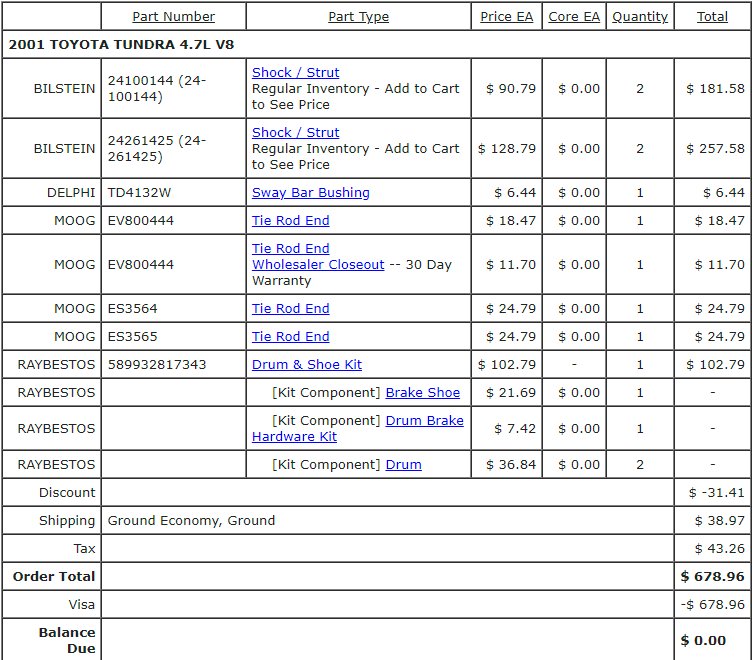
Task: Select the Order Total row label
Action: click(x=54, y=576)
